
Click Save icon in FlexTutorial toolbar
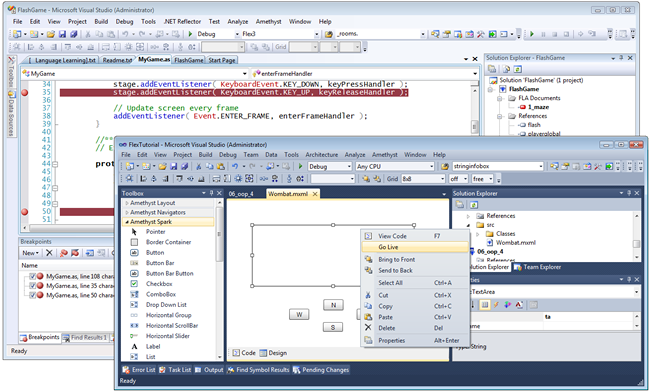[174, 167]
